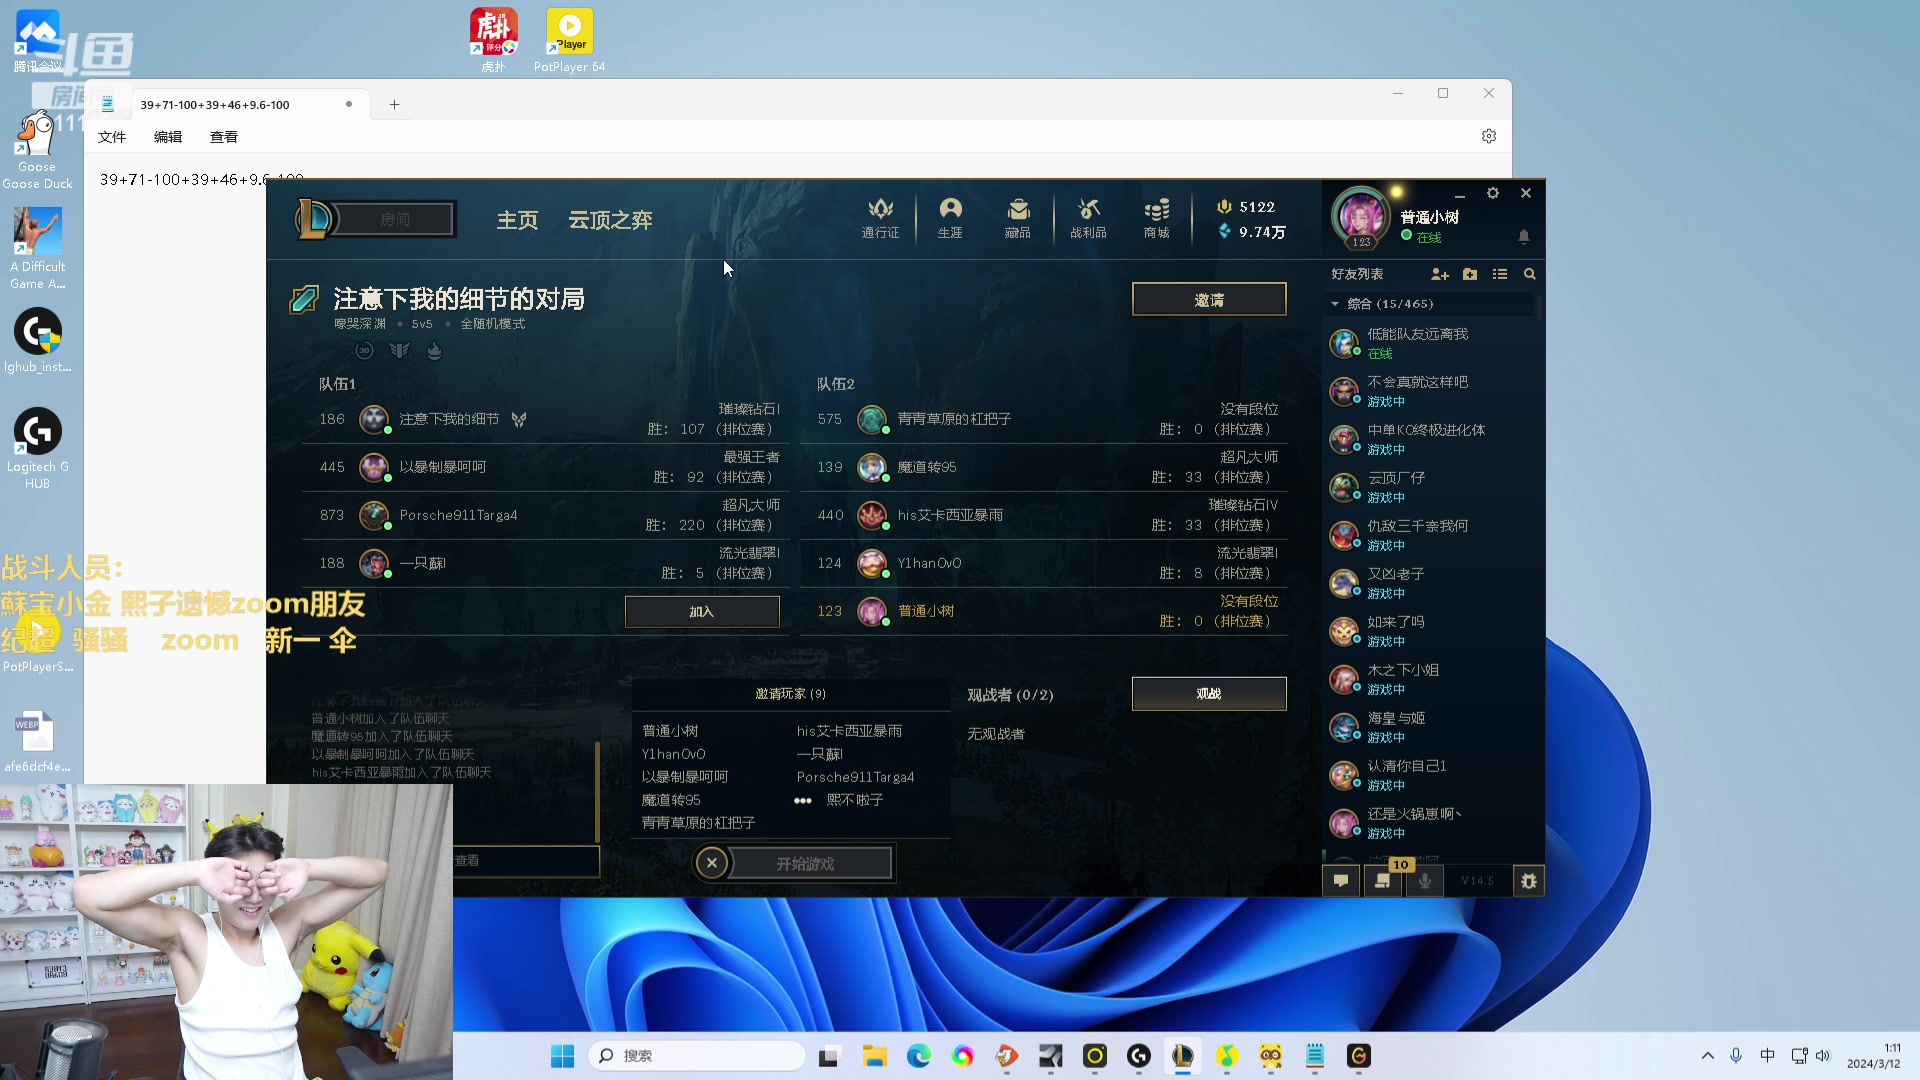Open 腾讯会议 desktop shortcut
The height and width of the screenshot is (1080, 1920).
(38, 40)
